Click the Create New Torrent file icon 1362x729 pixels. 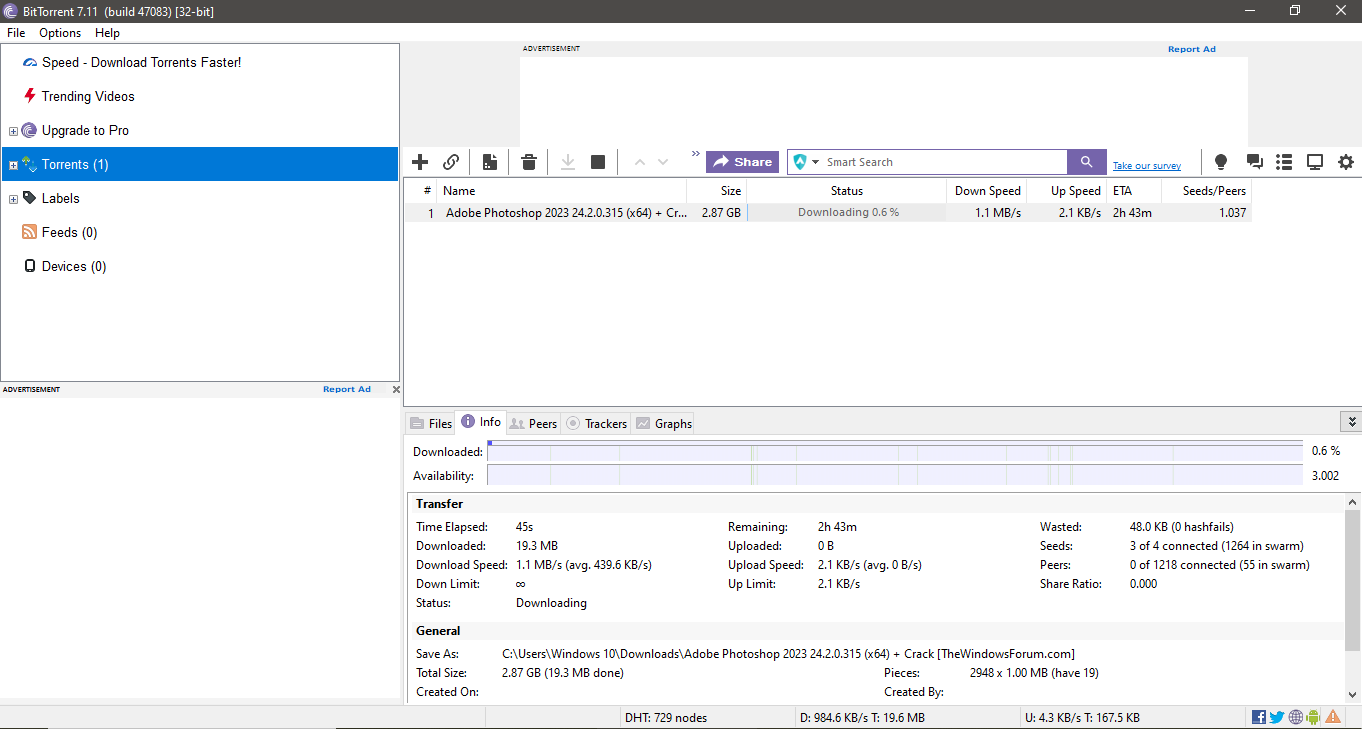point(490,162)
